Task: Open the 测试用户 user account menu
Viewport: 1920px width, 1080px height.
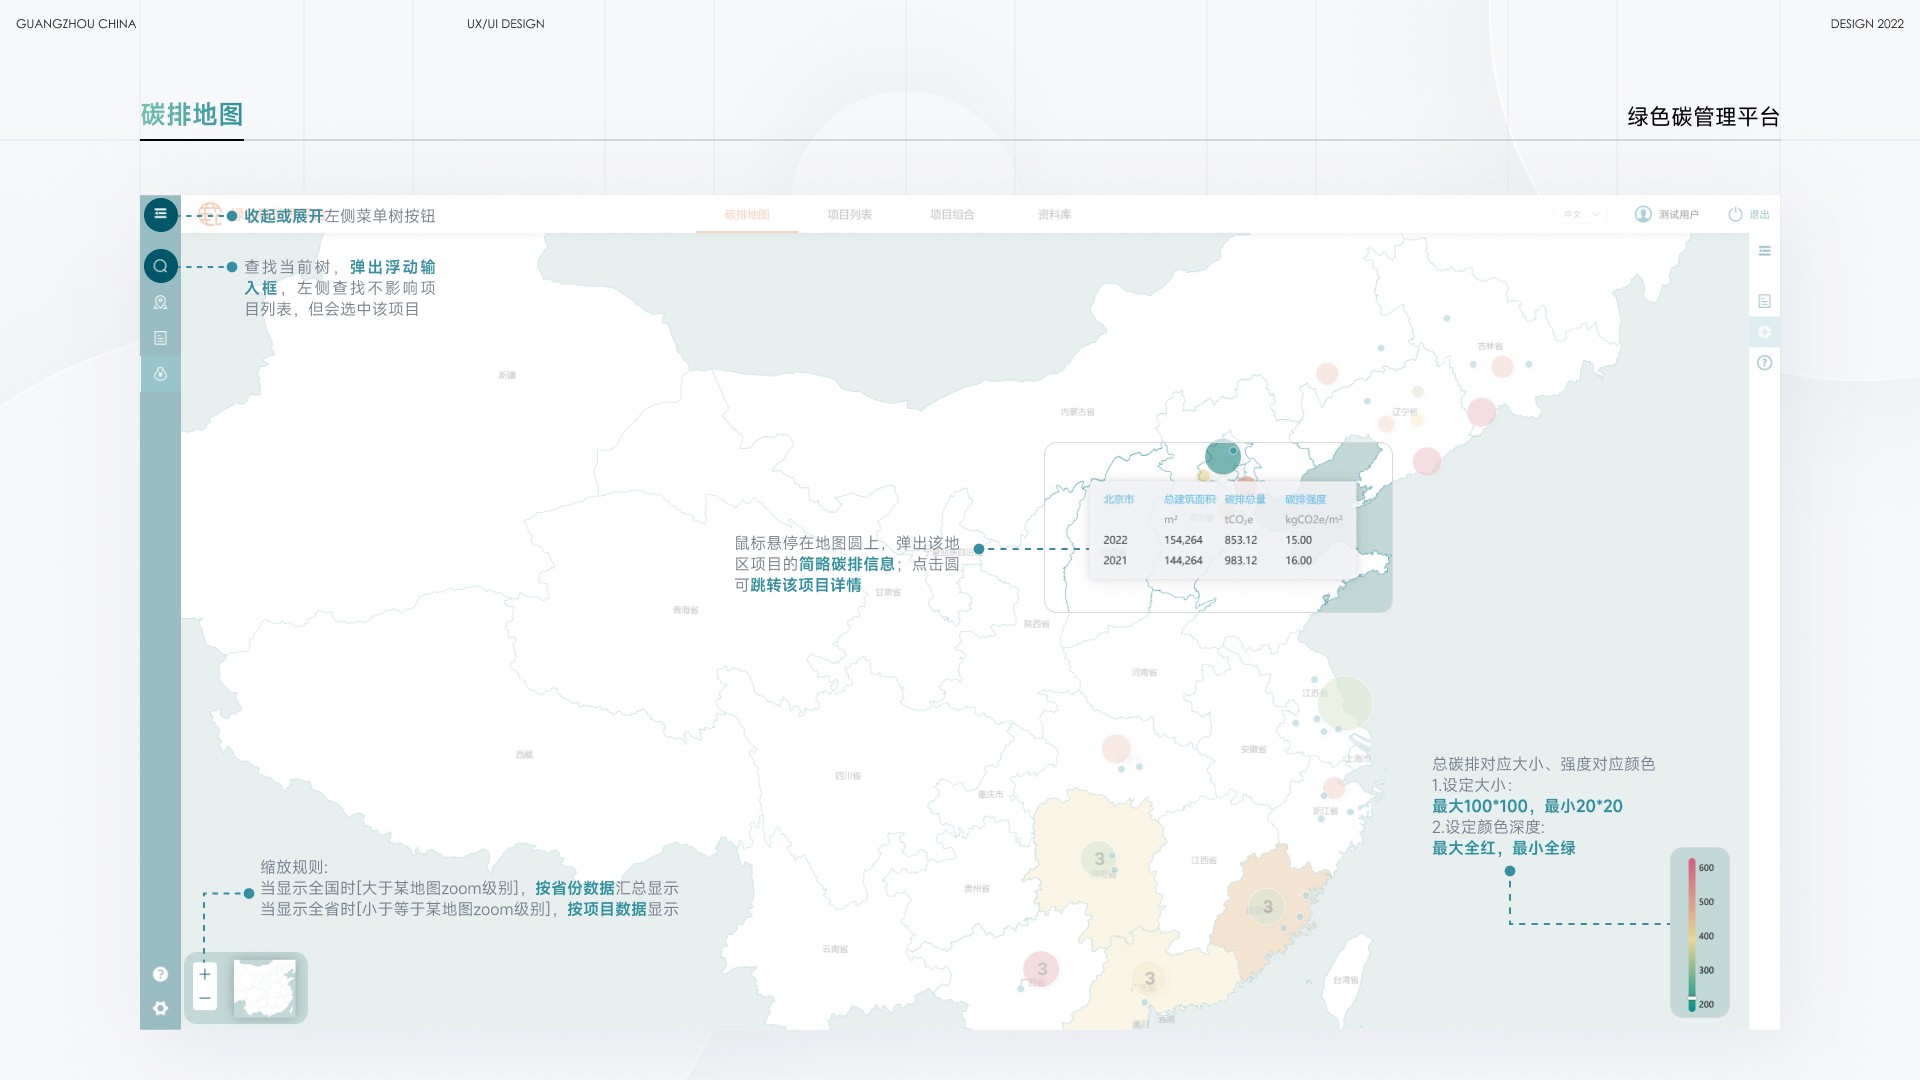Action: 1666,214
